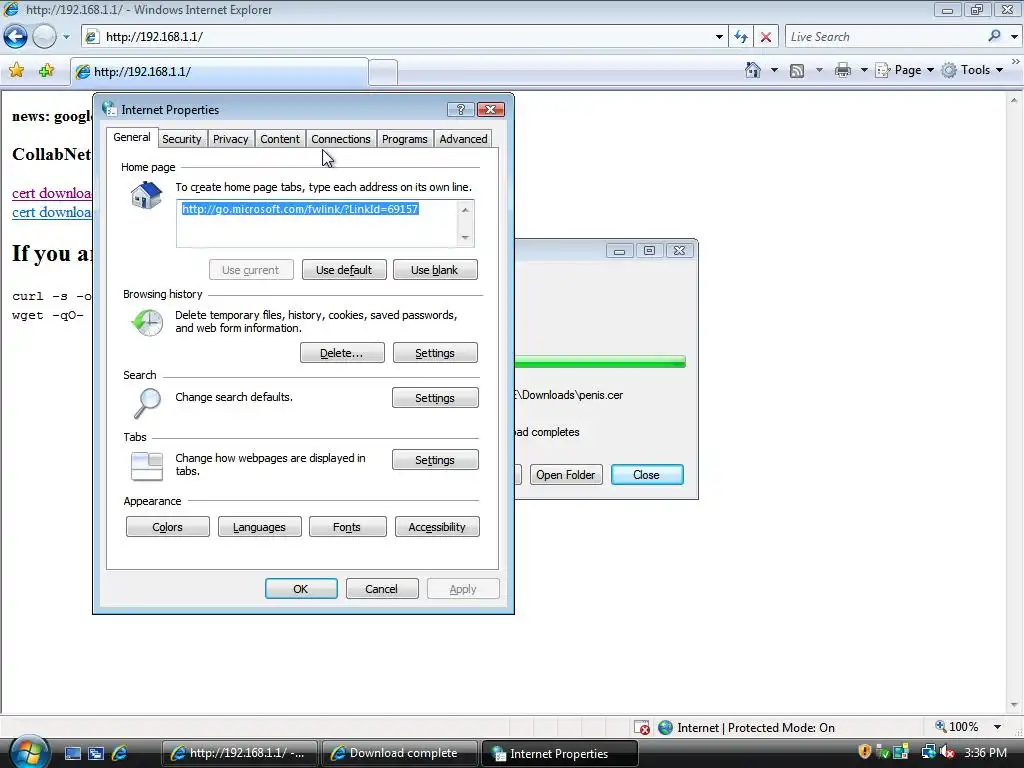Click the Accessibility appearance button
The width and height of the screenshot is (1024, 768).
tap(437, 527)
